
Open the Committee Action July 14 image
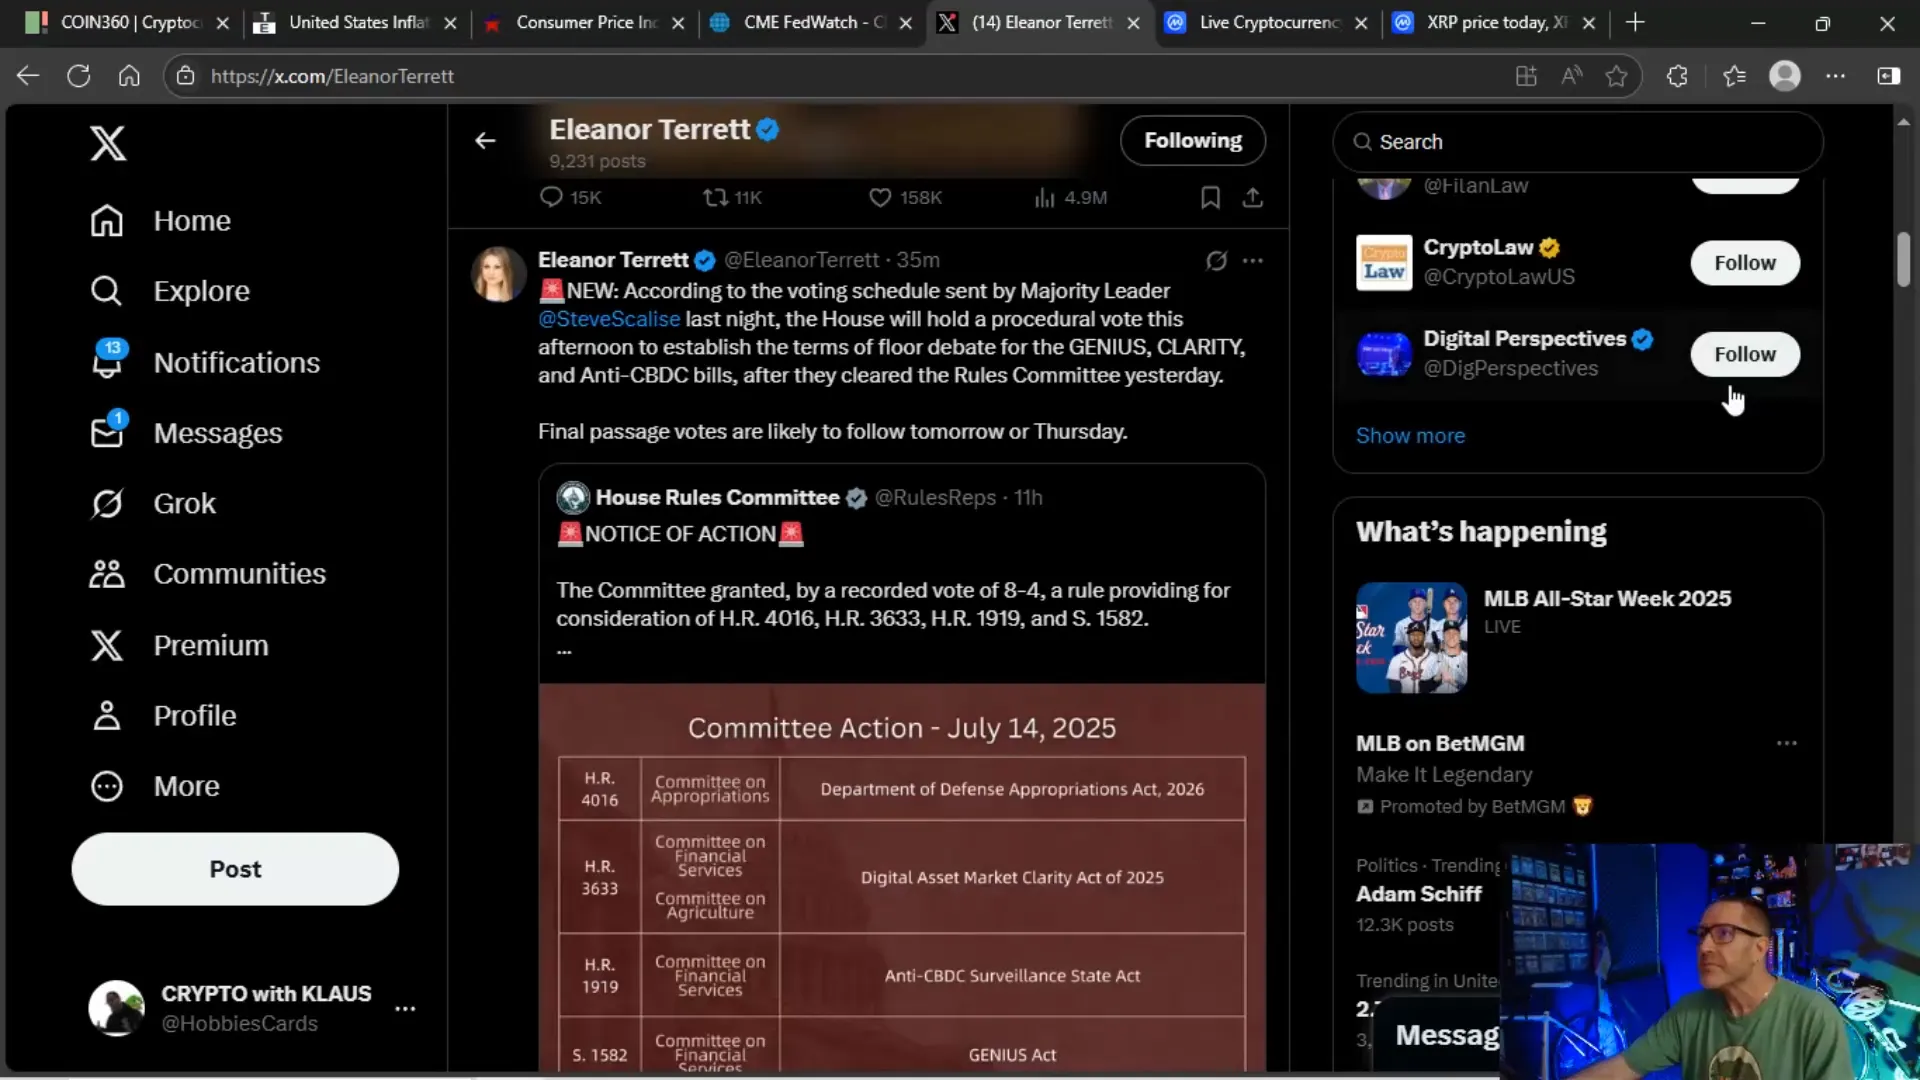901,878
